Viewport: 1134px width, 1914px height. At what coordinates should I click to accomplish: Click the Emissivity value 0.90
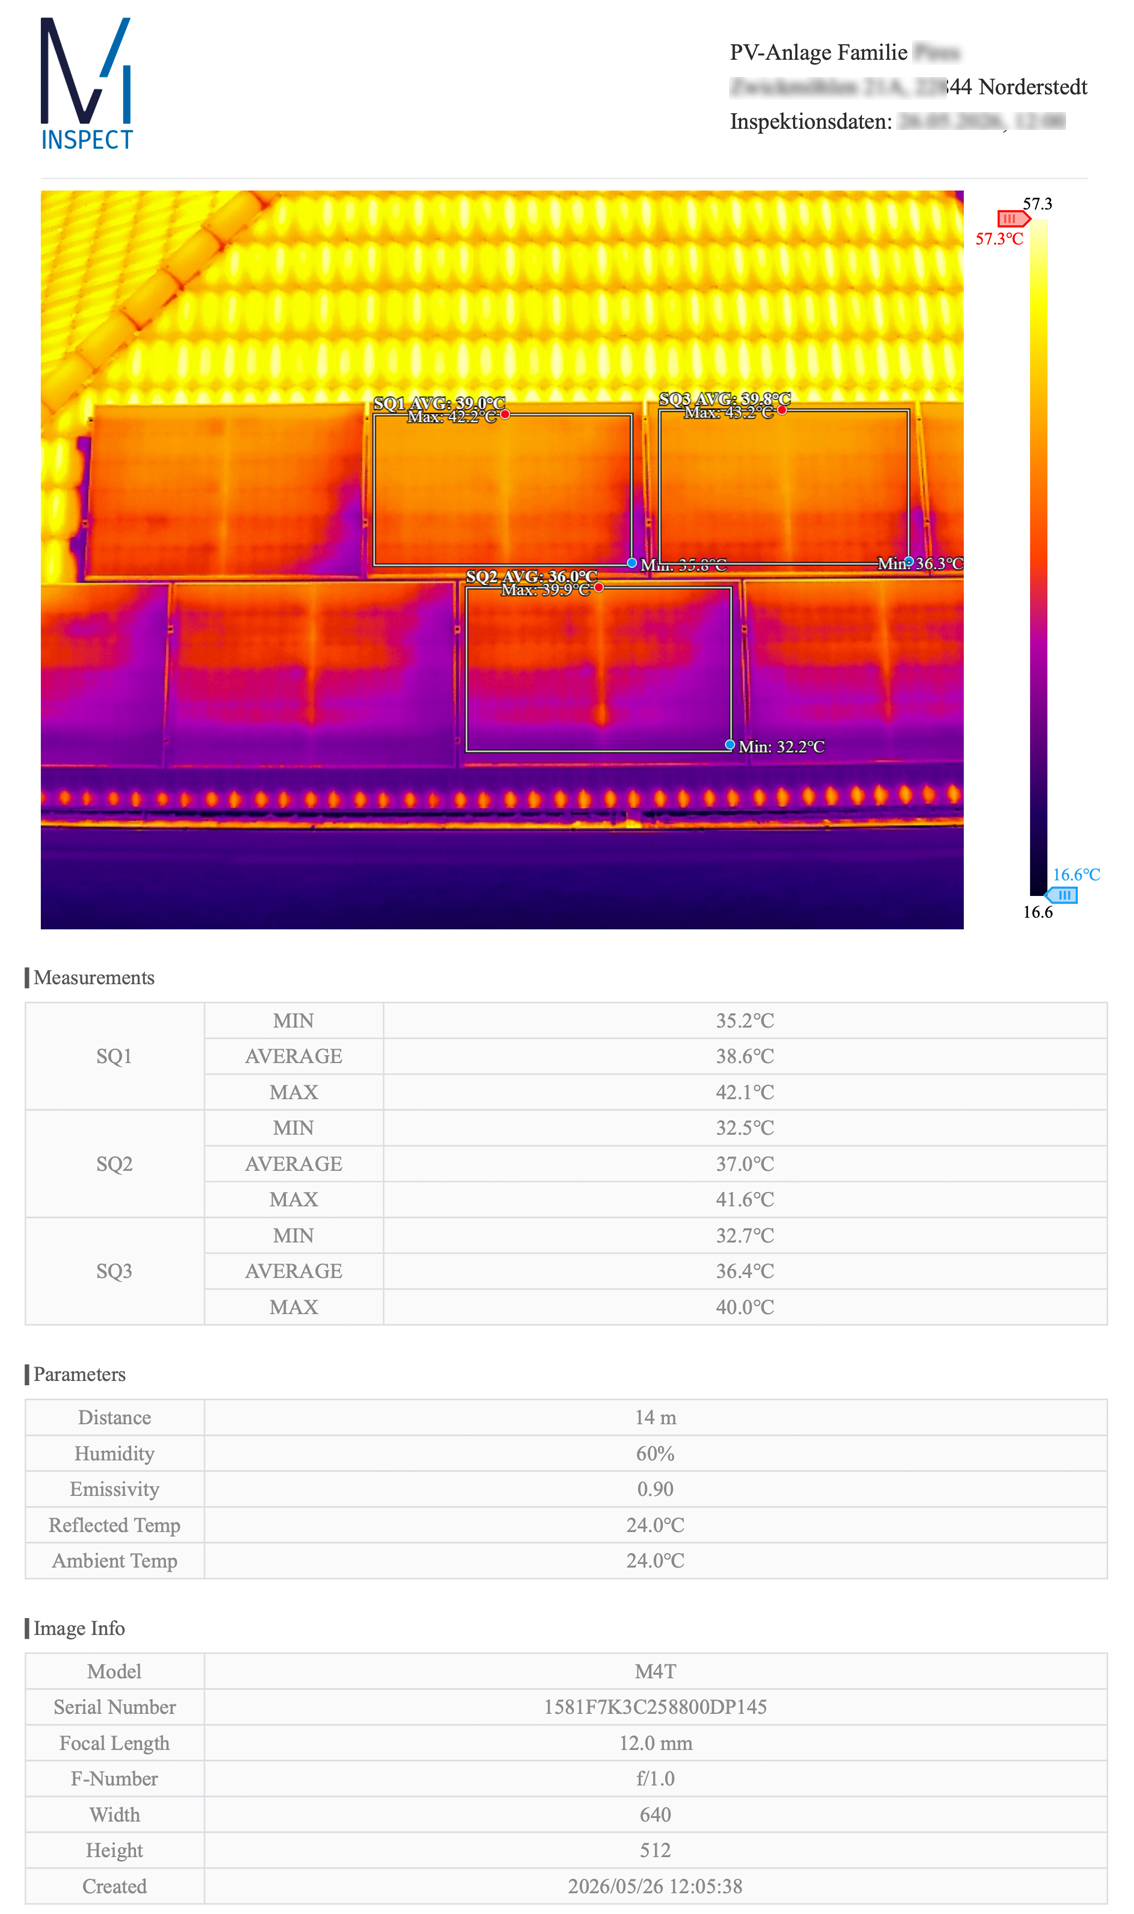tap(655, 1489)
